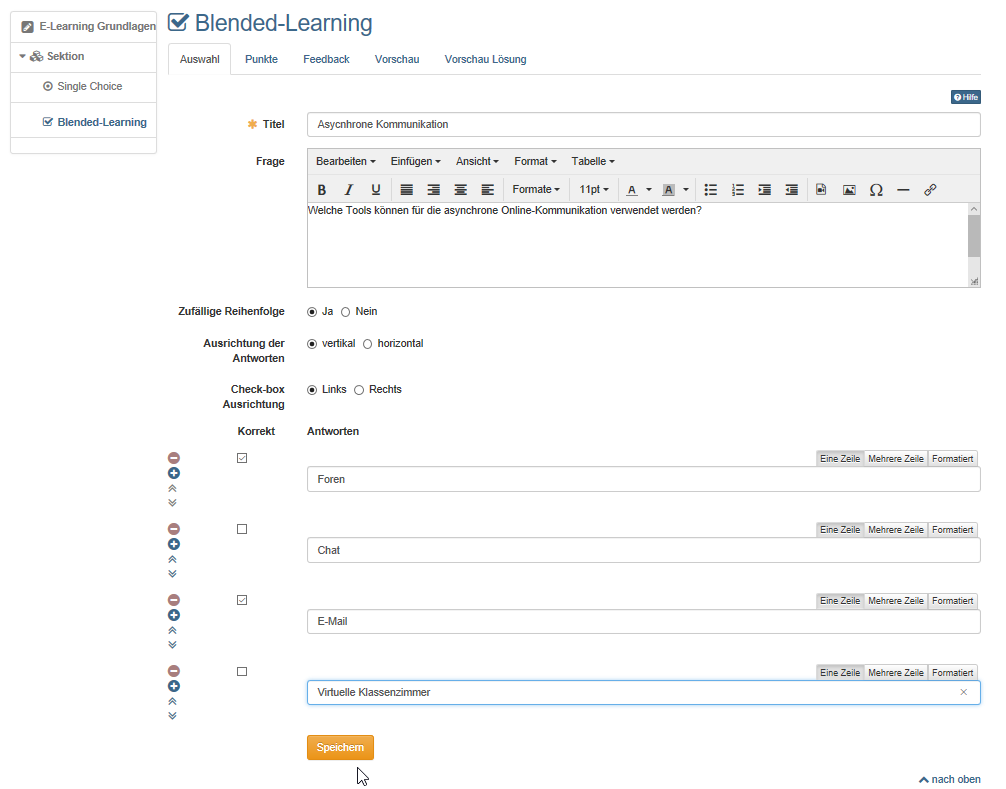Apply italic formatting in the Frage editor
Screen dimensions: 1006x789
click(x=349, y=190)
